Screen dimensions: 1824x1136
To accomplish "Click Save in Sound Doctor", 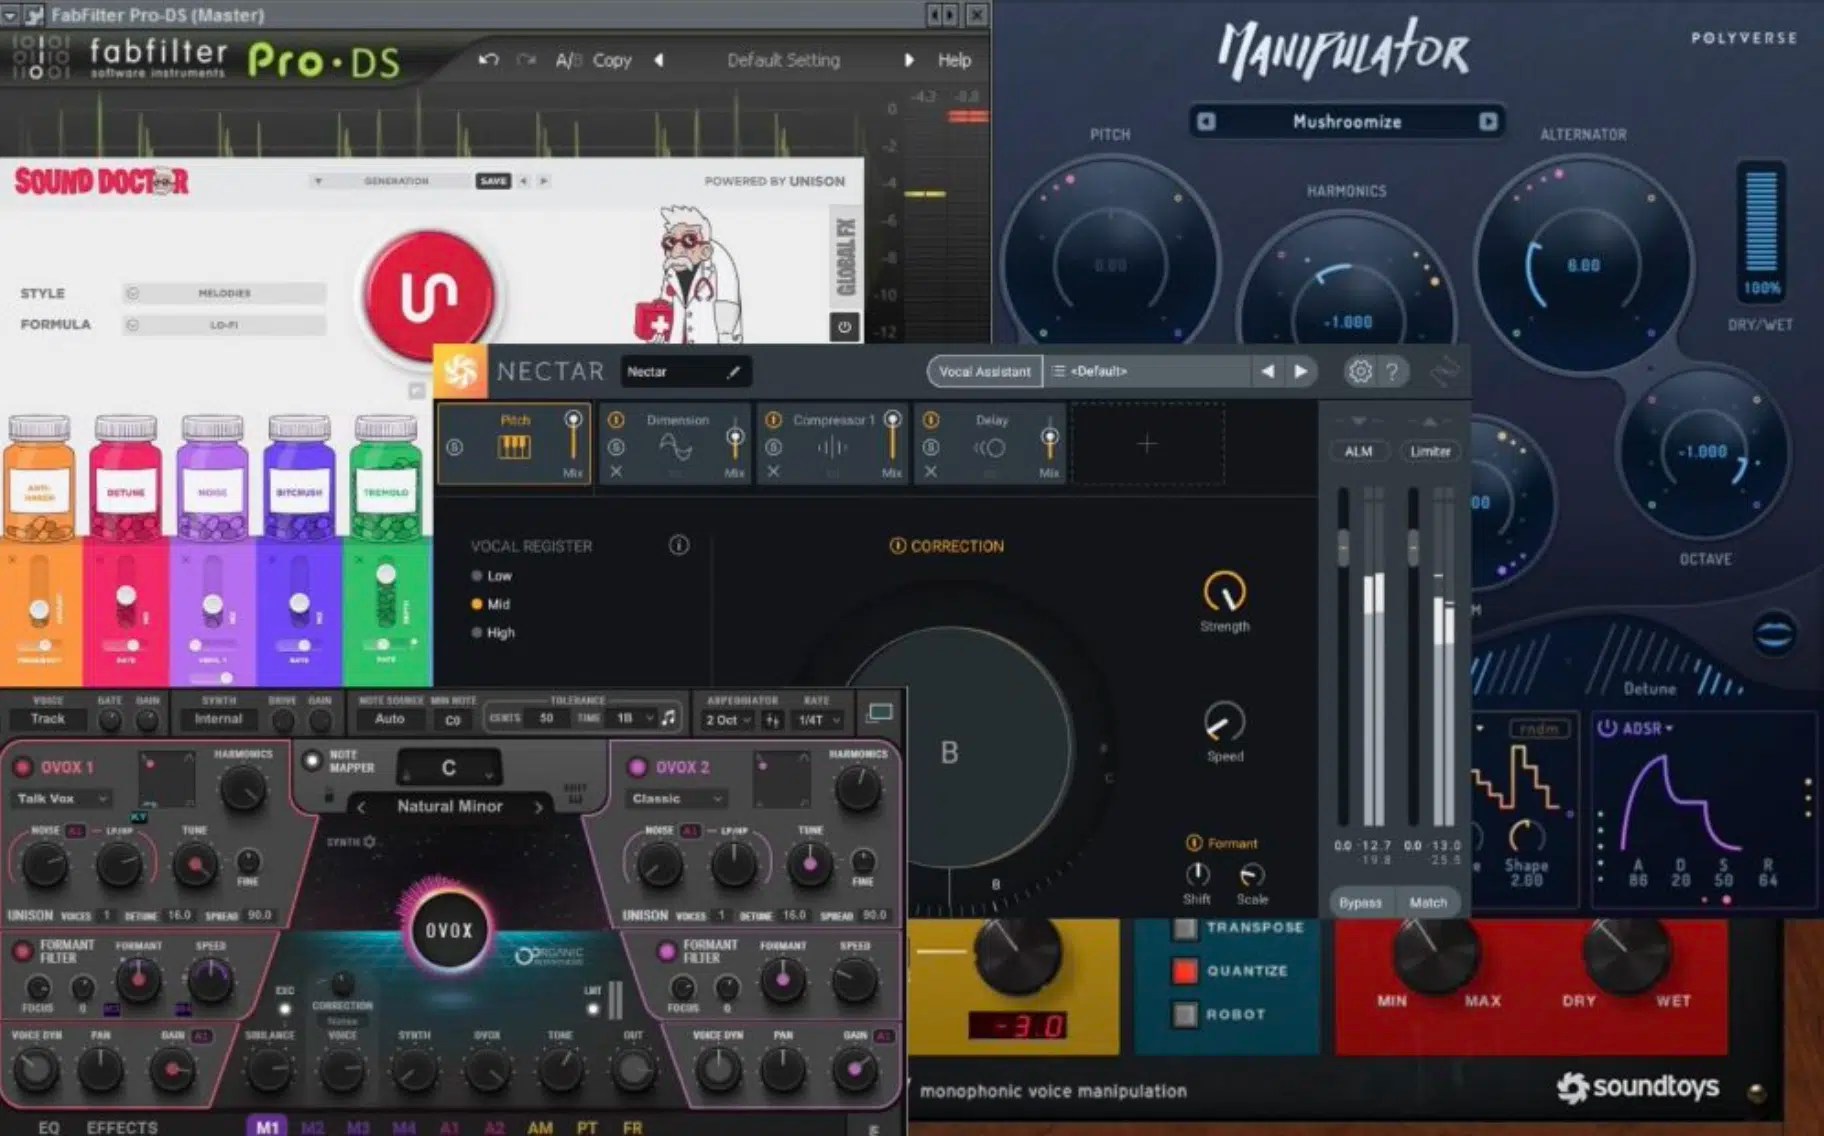I will (x=493, y=181).
